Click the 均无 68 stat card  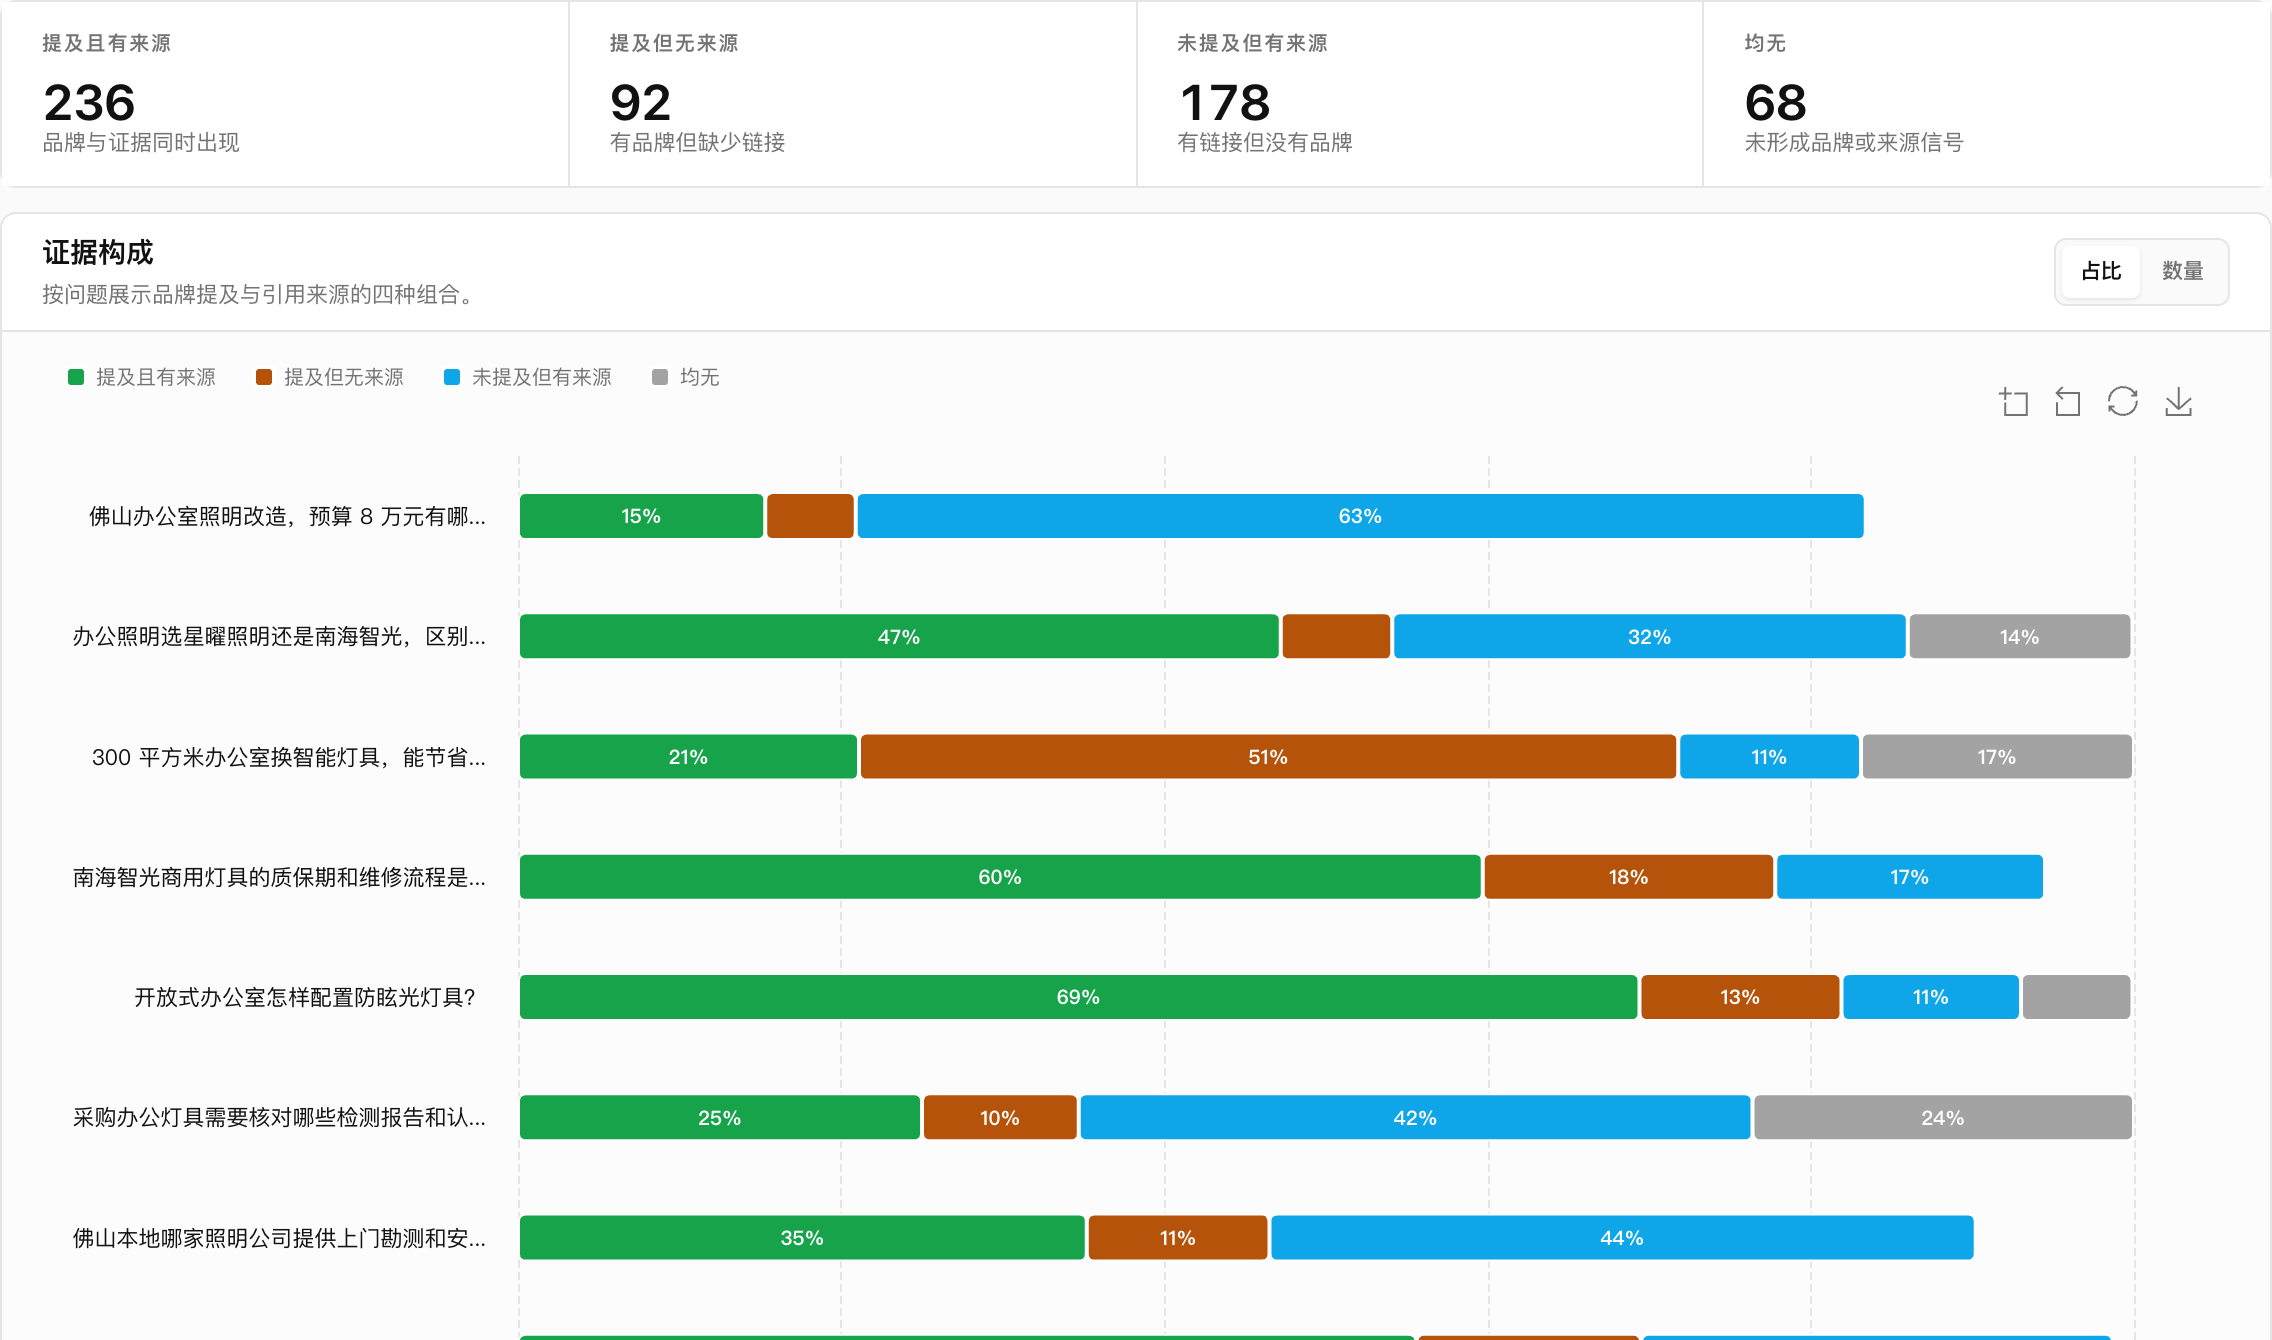[1986, 94]
